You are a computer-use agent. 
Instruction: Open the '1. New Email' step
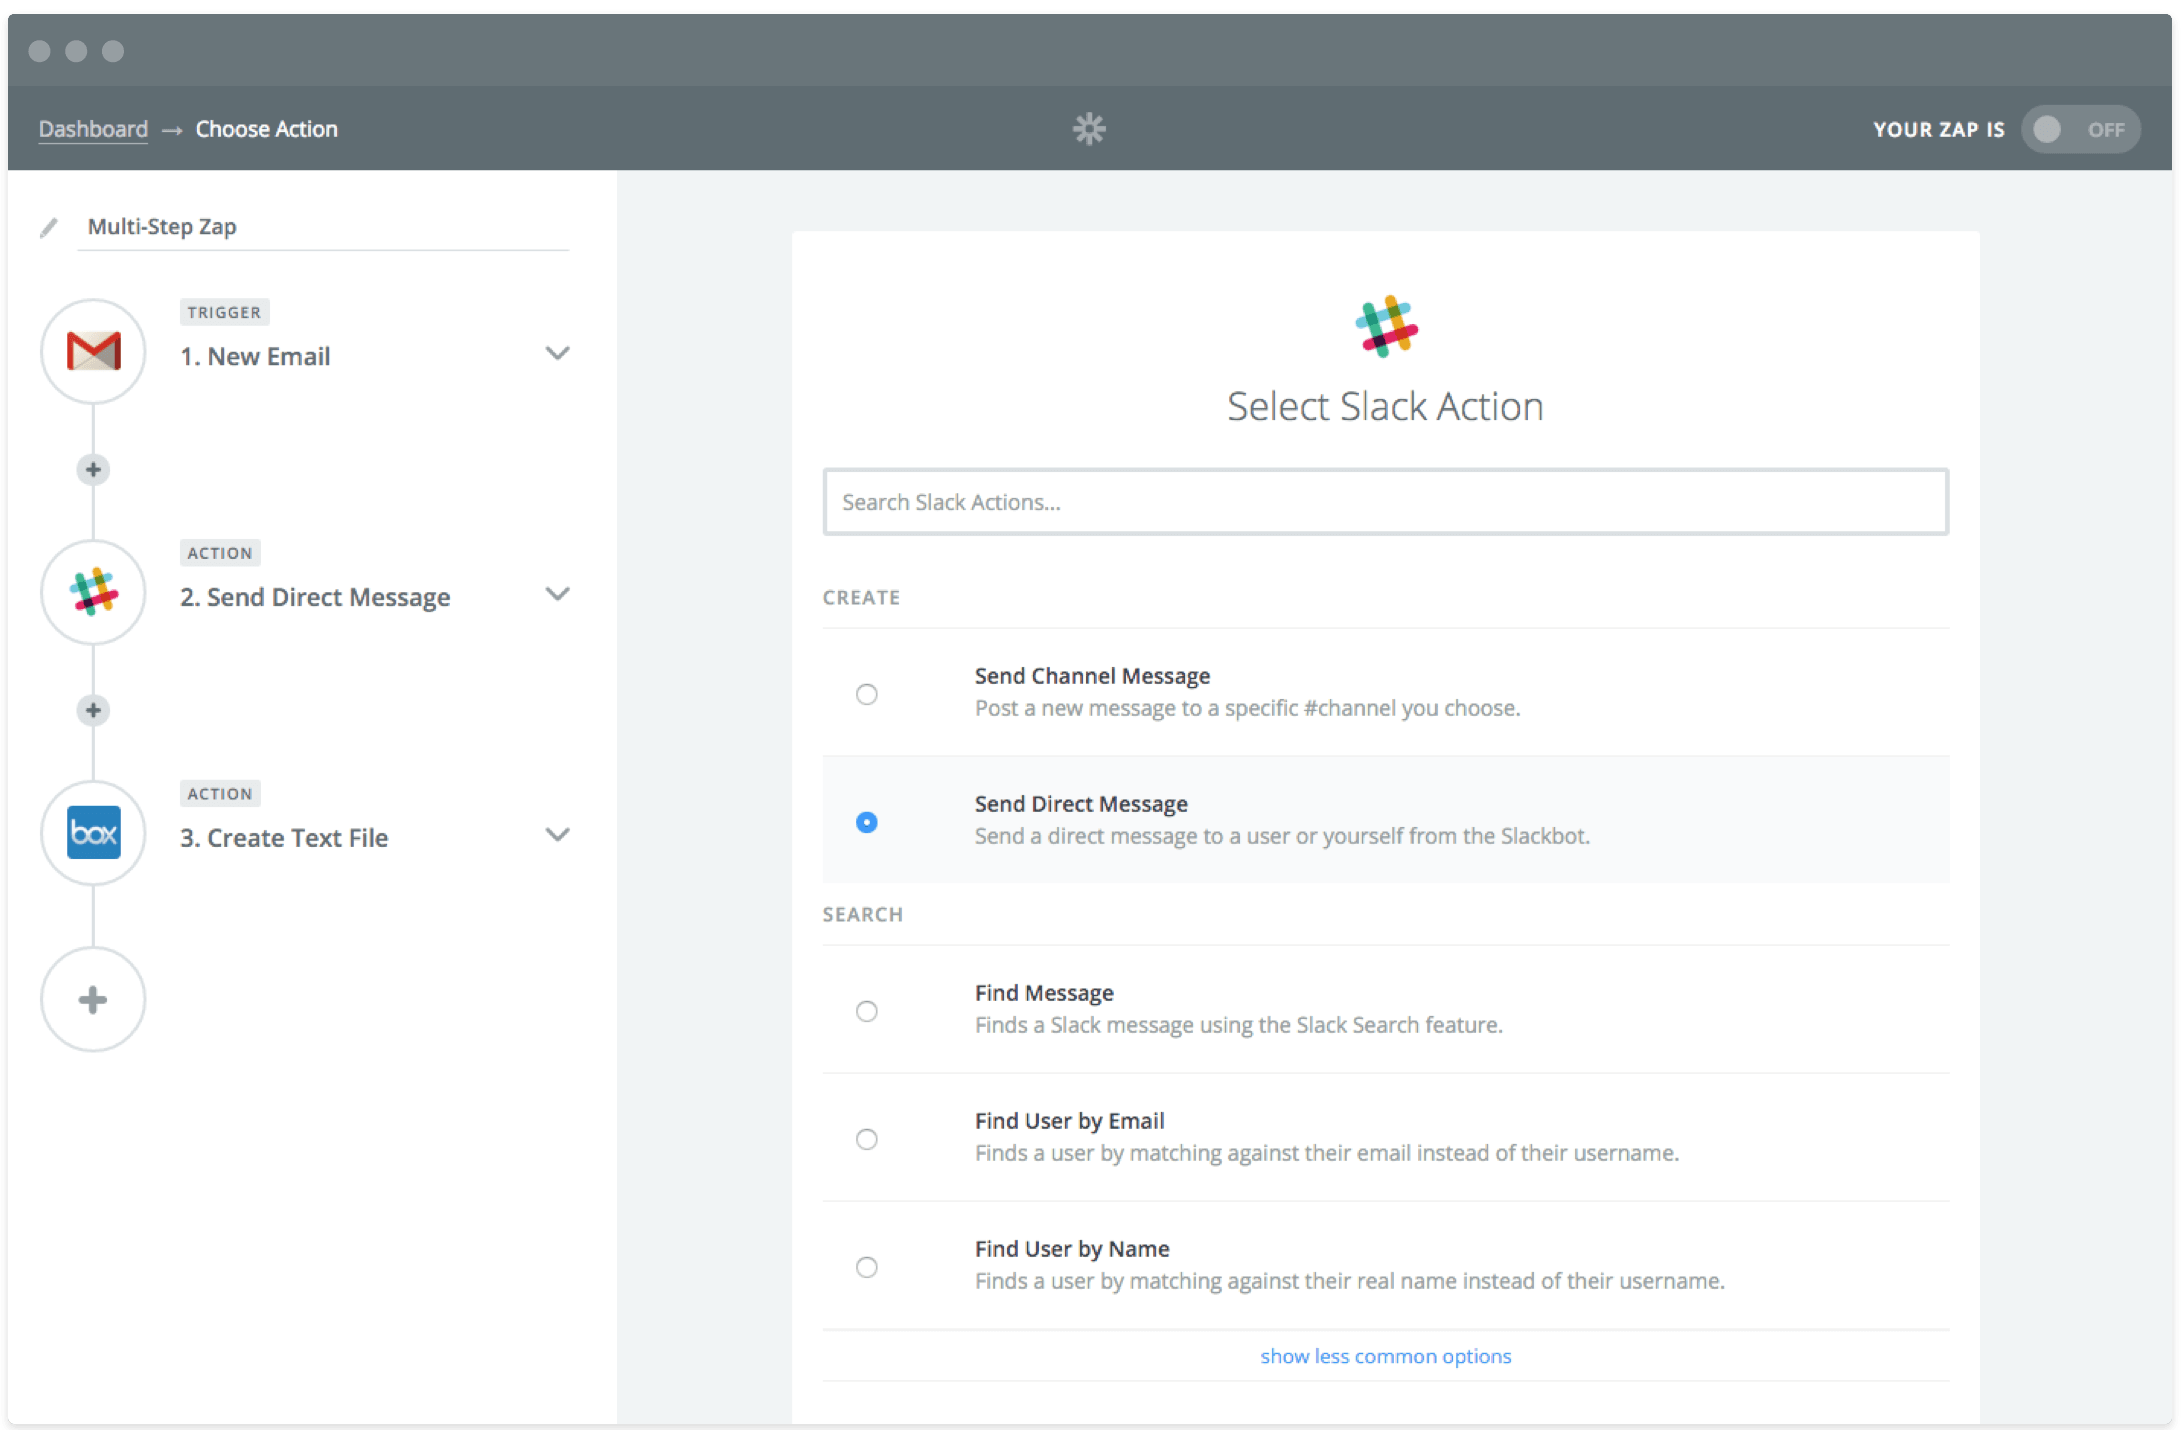[x=255, y=357]
